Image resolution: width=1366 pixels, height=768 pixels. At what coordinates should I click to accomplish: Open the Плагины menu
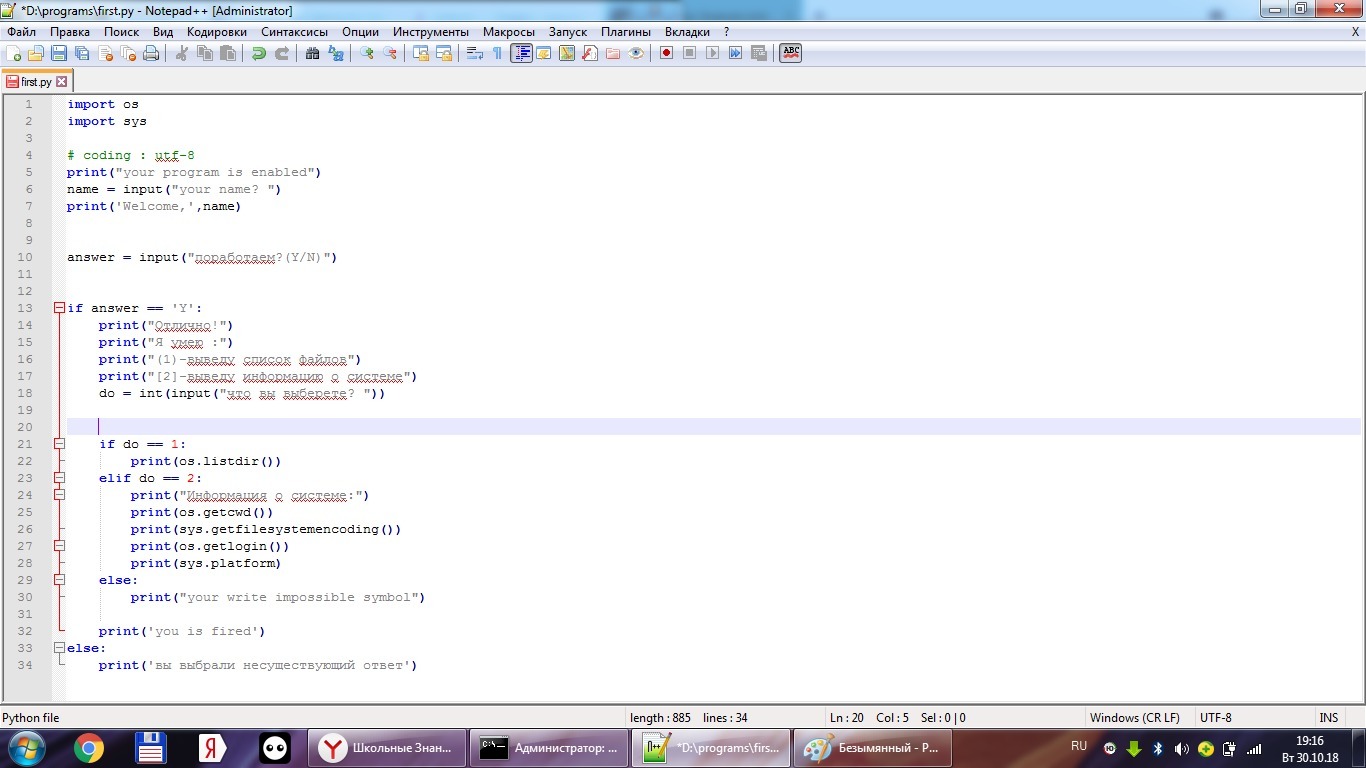(626, 32)
